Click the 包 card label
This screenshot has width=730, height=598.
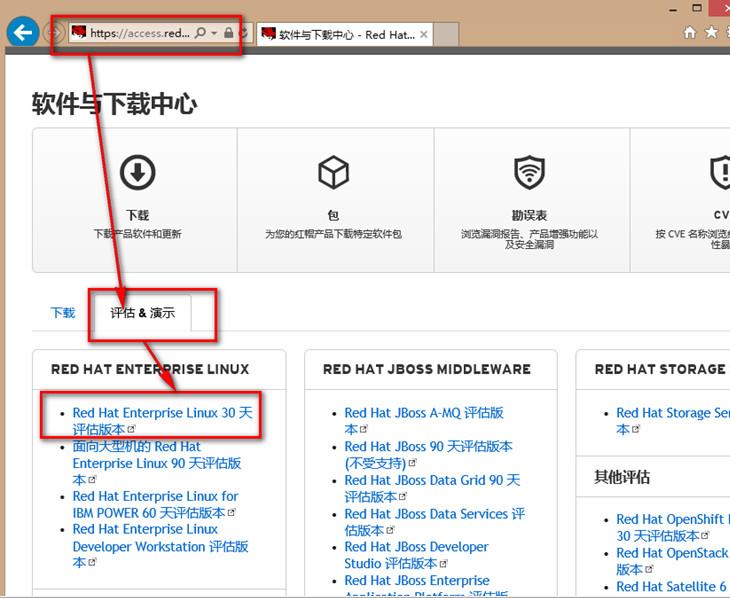333,215
